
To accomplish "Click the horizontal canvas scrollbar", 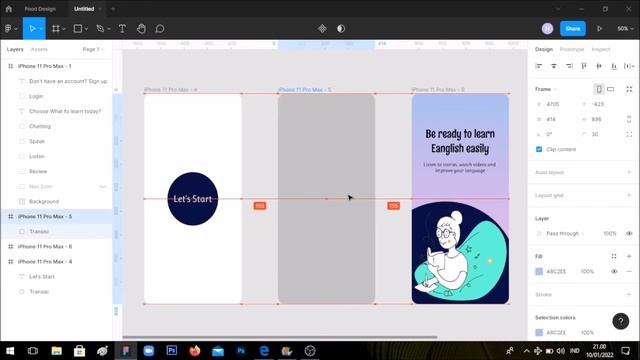I will click(x=280, y=337).
